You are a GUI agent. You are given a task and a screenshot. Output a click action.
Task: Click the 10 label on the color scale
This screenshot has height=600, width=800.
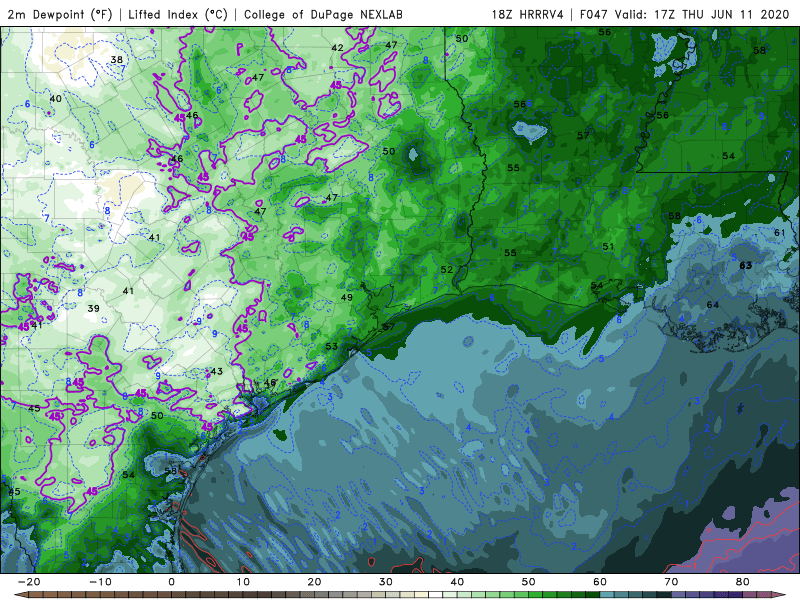(243, 582)
